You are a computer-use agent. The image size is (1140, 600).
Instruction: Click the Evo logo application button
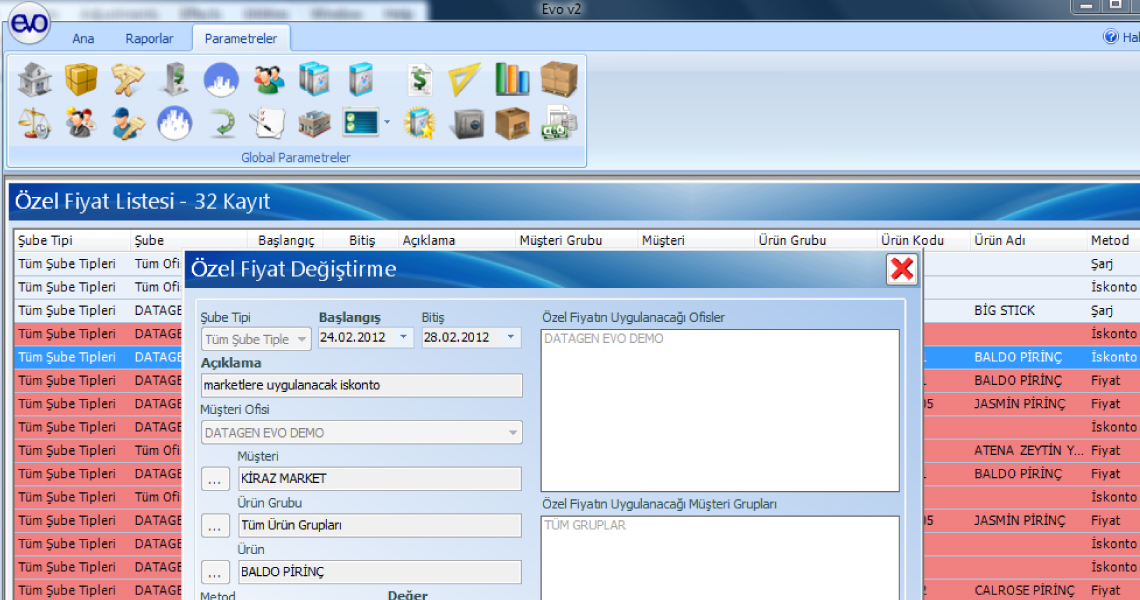click(x=30, y=24)
